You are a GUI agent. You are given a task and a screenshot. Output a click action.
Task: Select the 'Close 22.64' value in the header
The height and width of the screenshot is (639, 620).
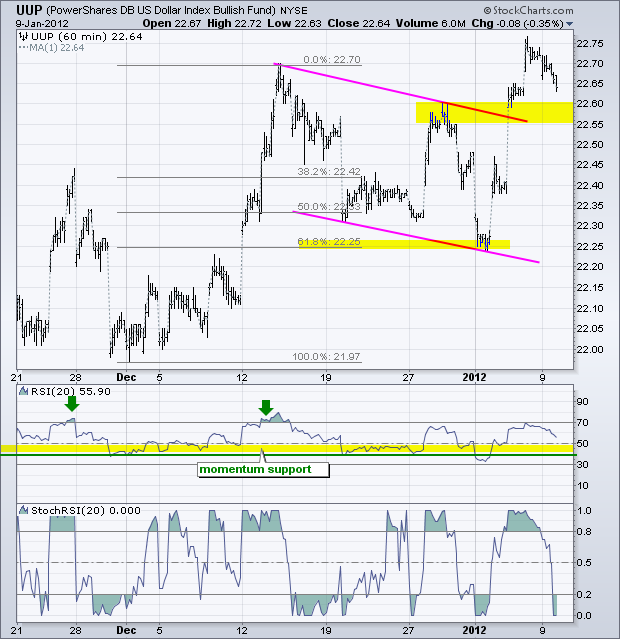coord(358,24)
